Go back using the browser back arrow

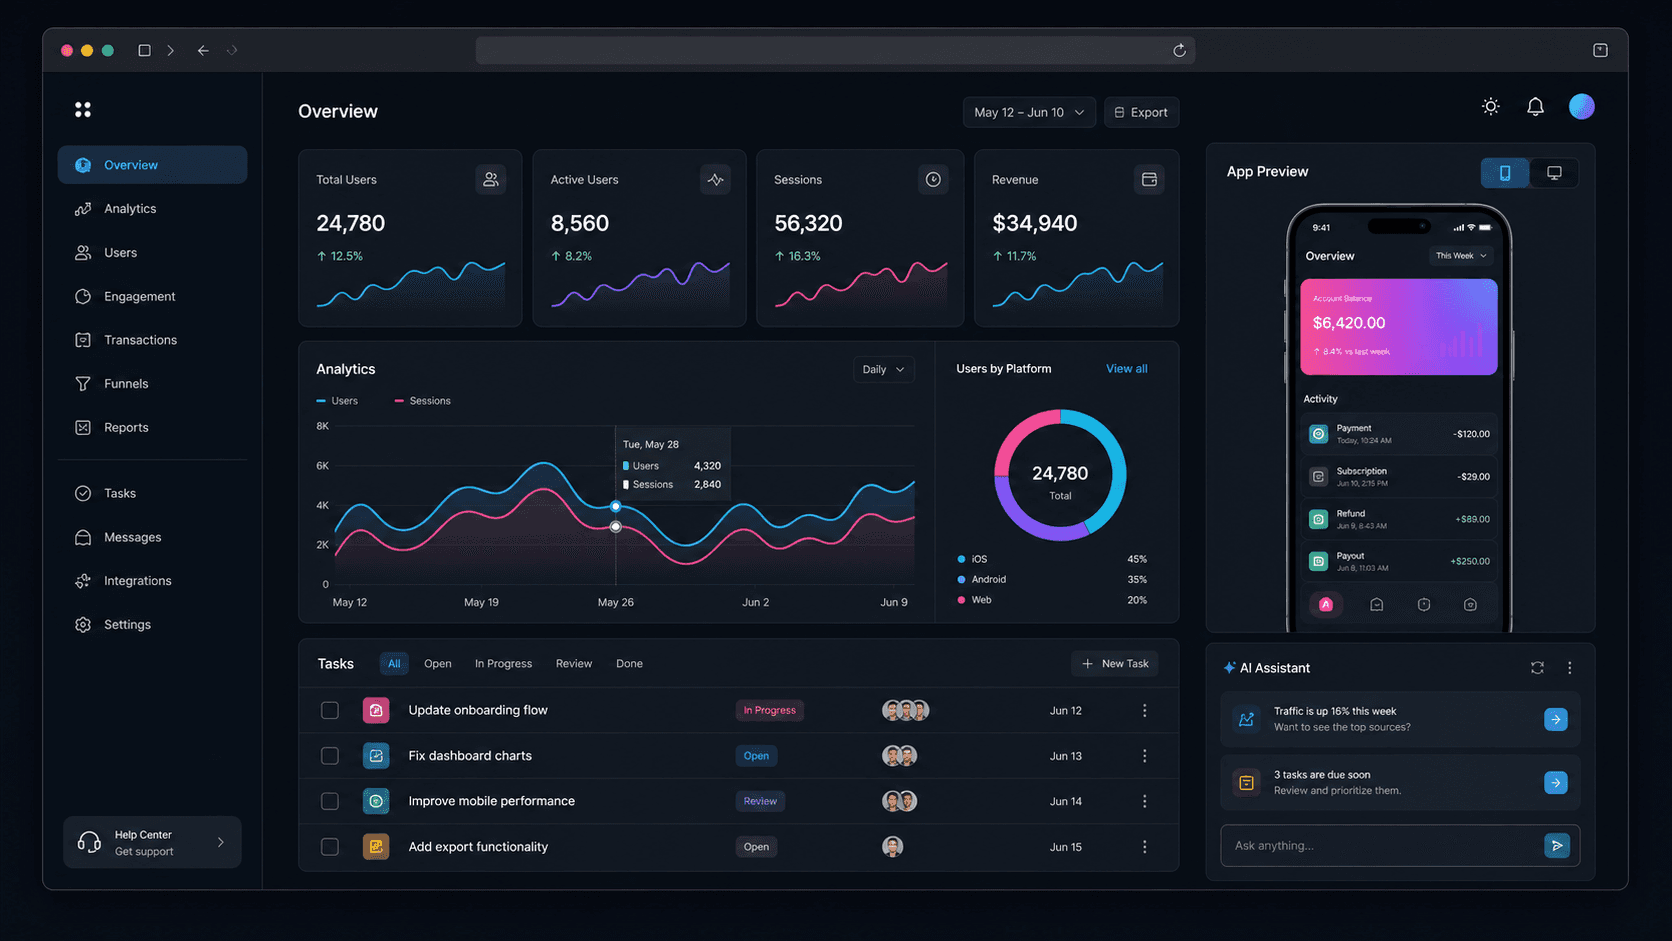click(x=203, y=51)
